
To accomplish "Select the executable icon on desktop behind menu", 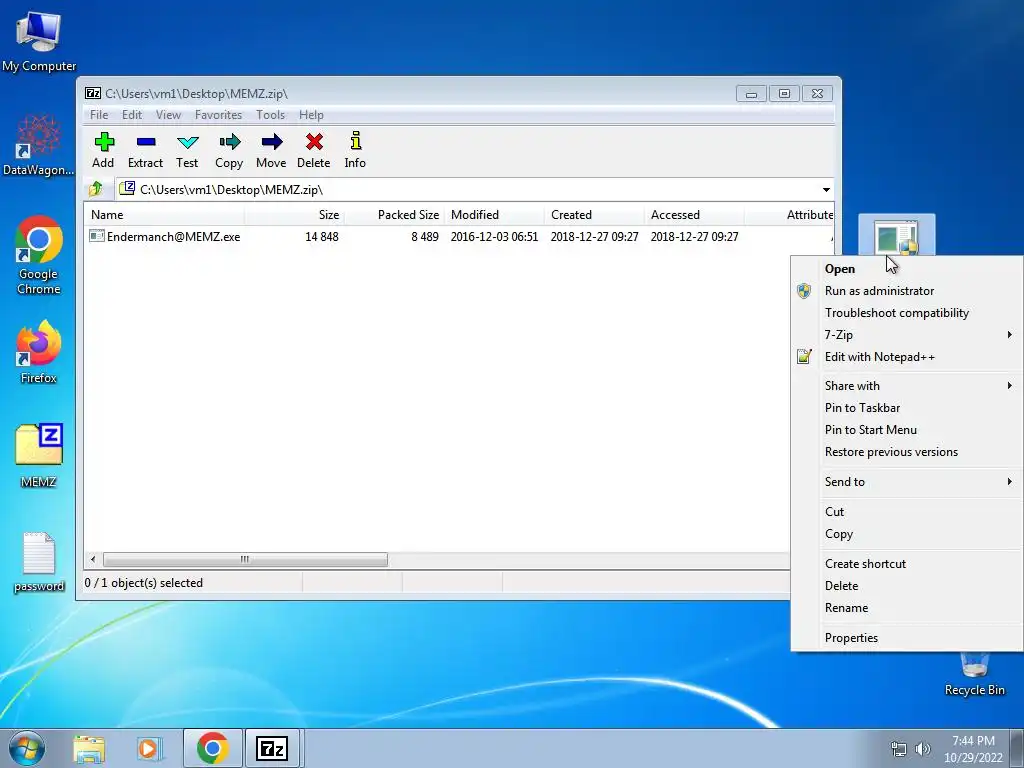I will [896, 236].
